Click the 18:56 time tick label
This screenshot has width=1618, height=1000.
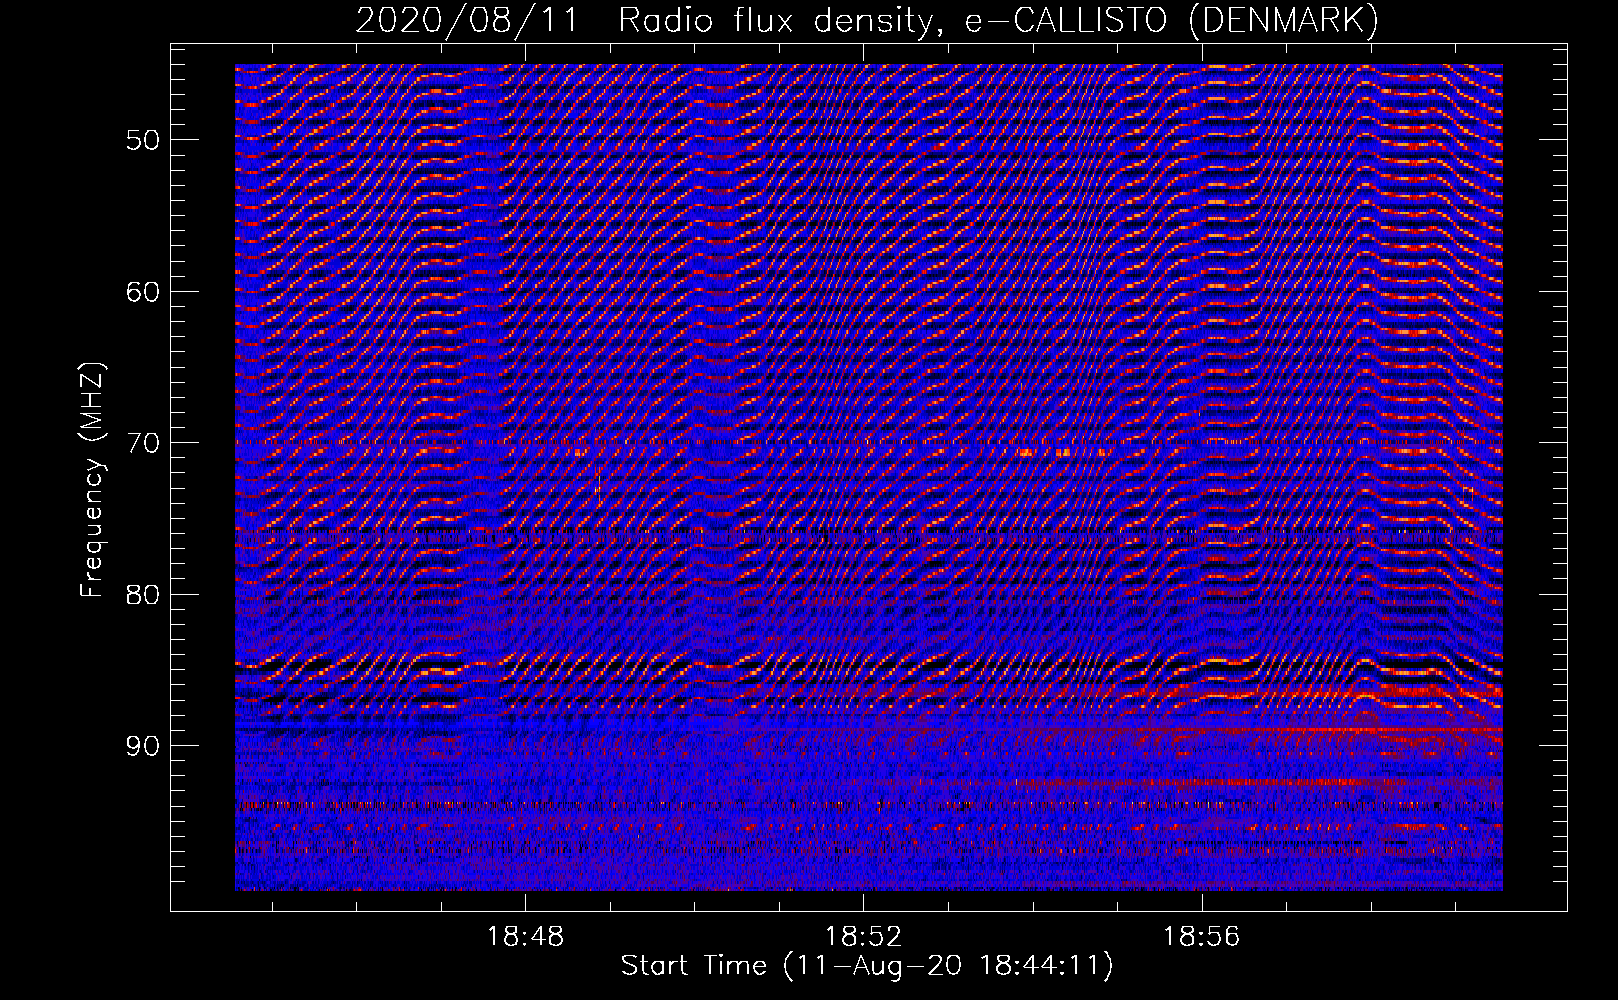[1201, 937]
